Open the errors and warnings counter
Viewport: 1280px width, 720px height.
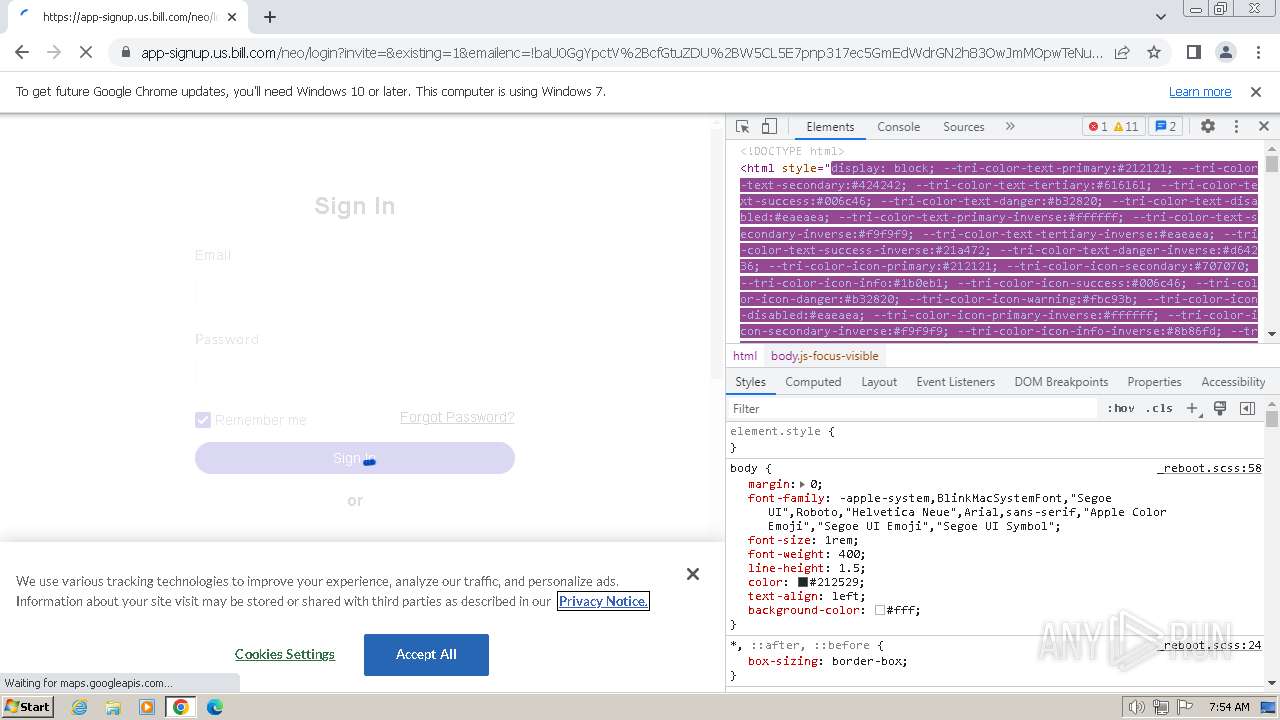(1114, 127)
